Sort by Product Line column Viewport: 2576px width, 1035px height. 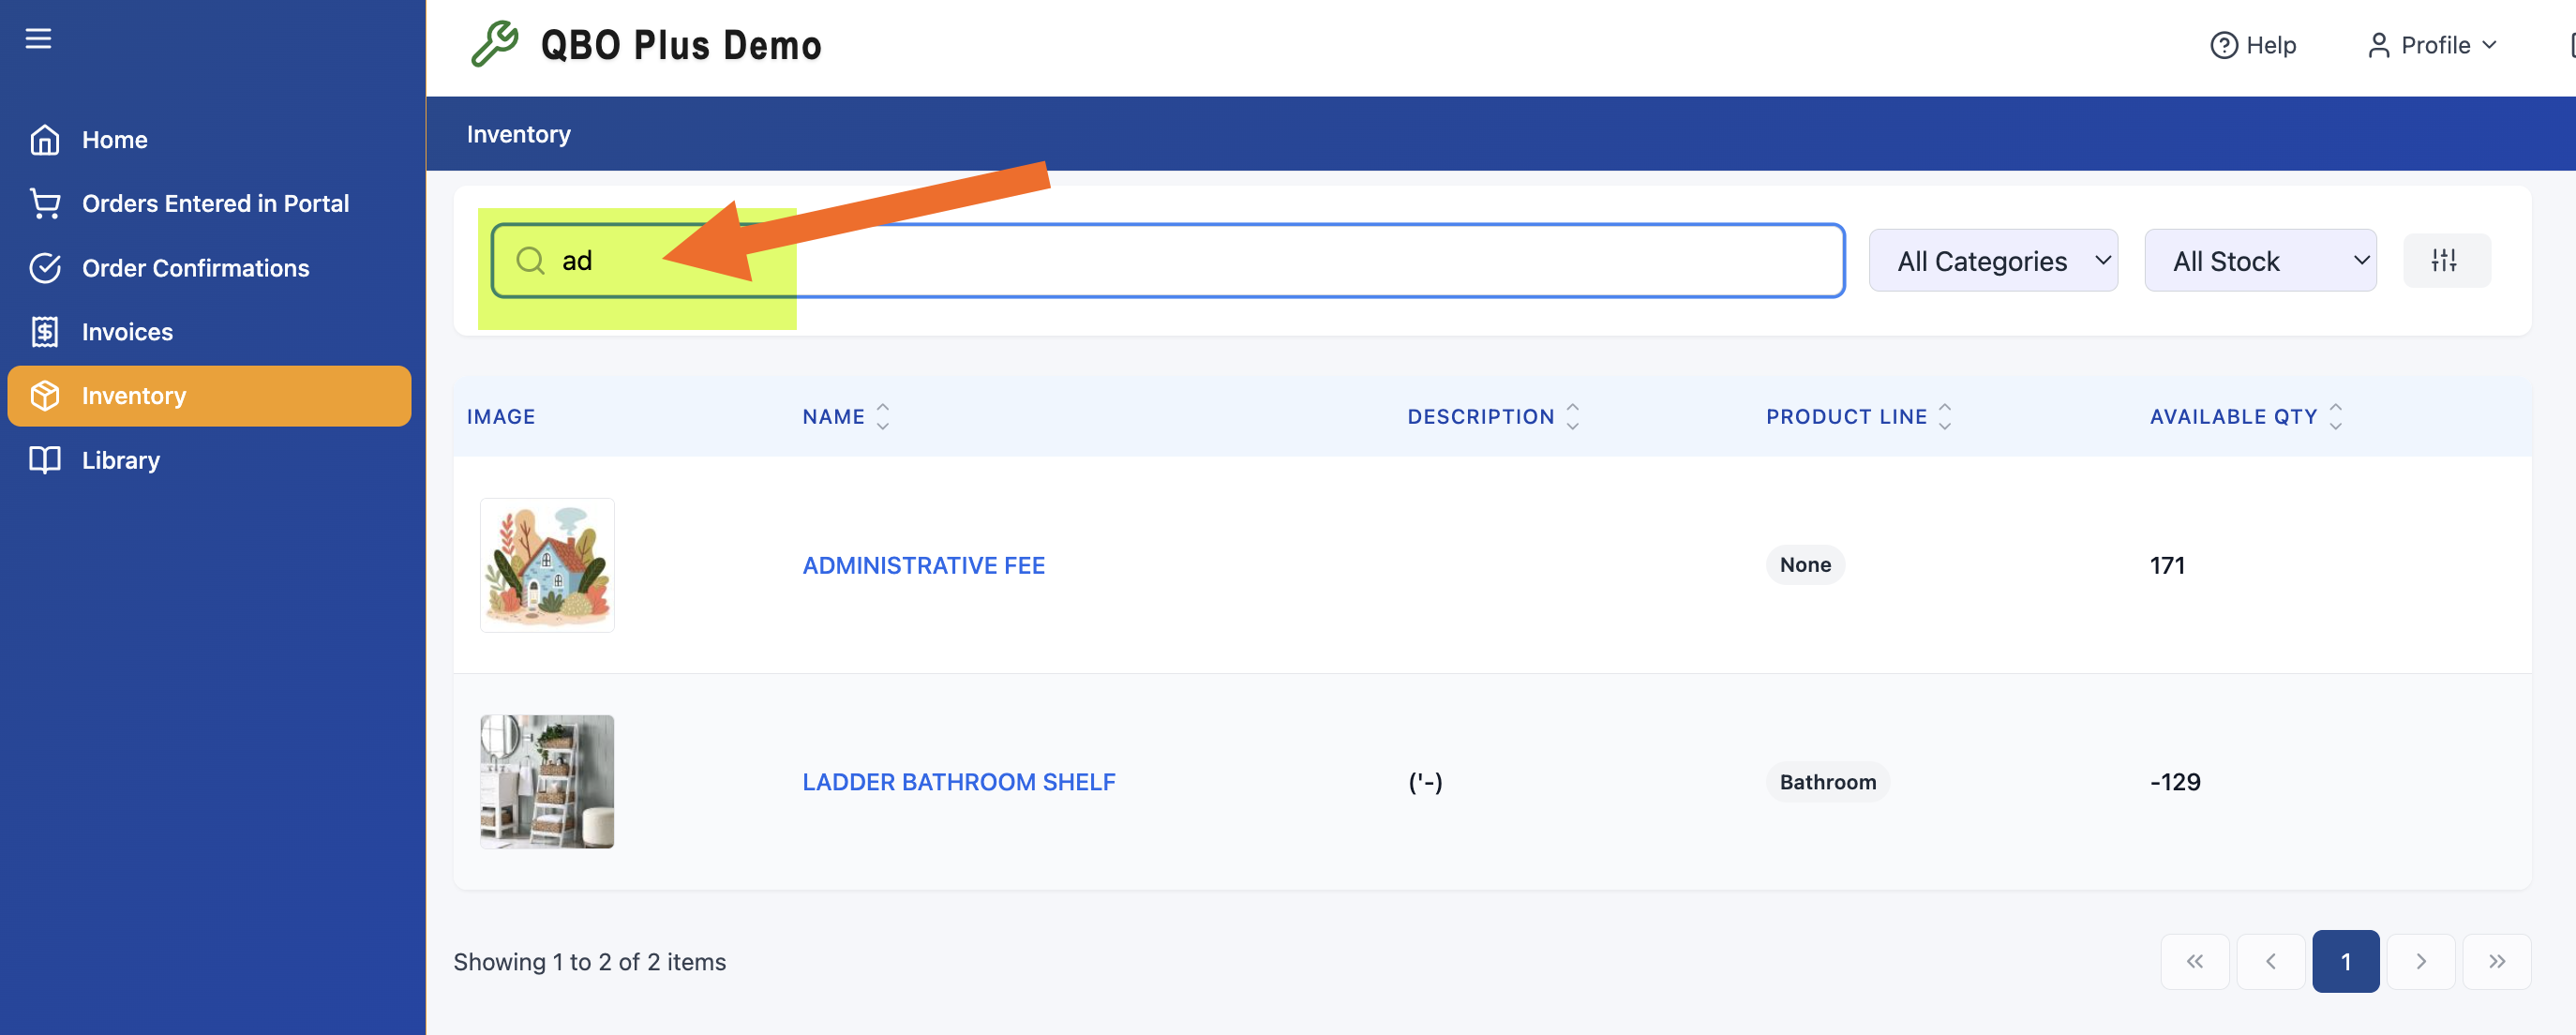tap(1858, 416)
